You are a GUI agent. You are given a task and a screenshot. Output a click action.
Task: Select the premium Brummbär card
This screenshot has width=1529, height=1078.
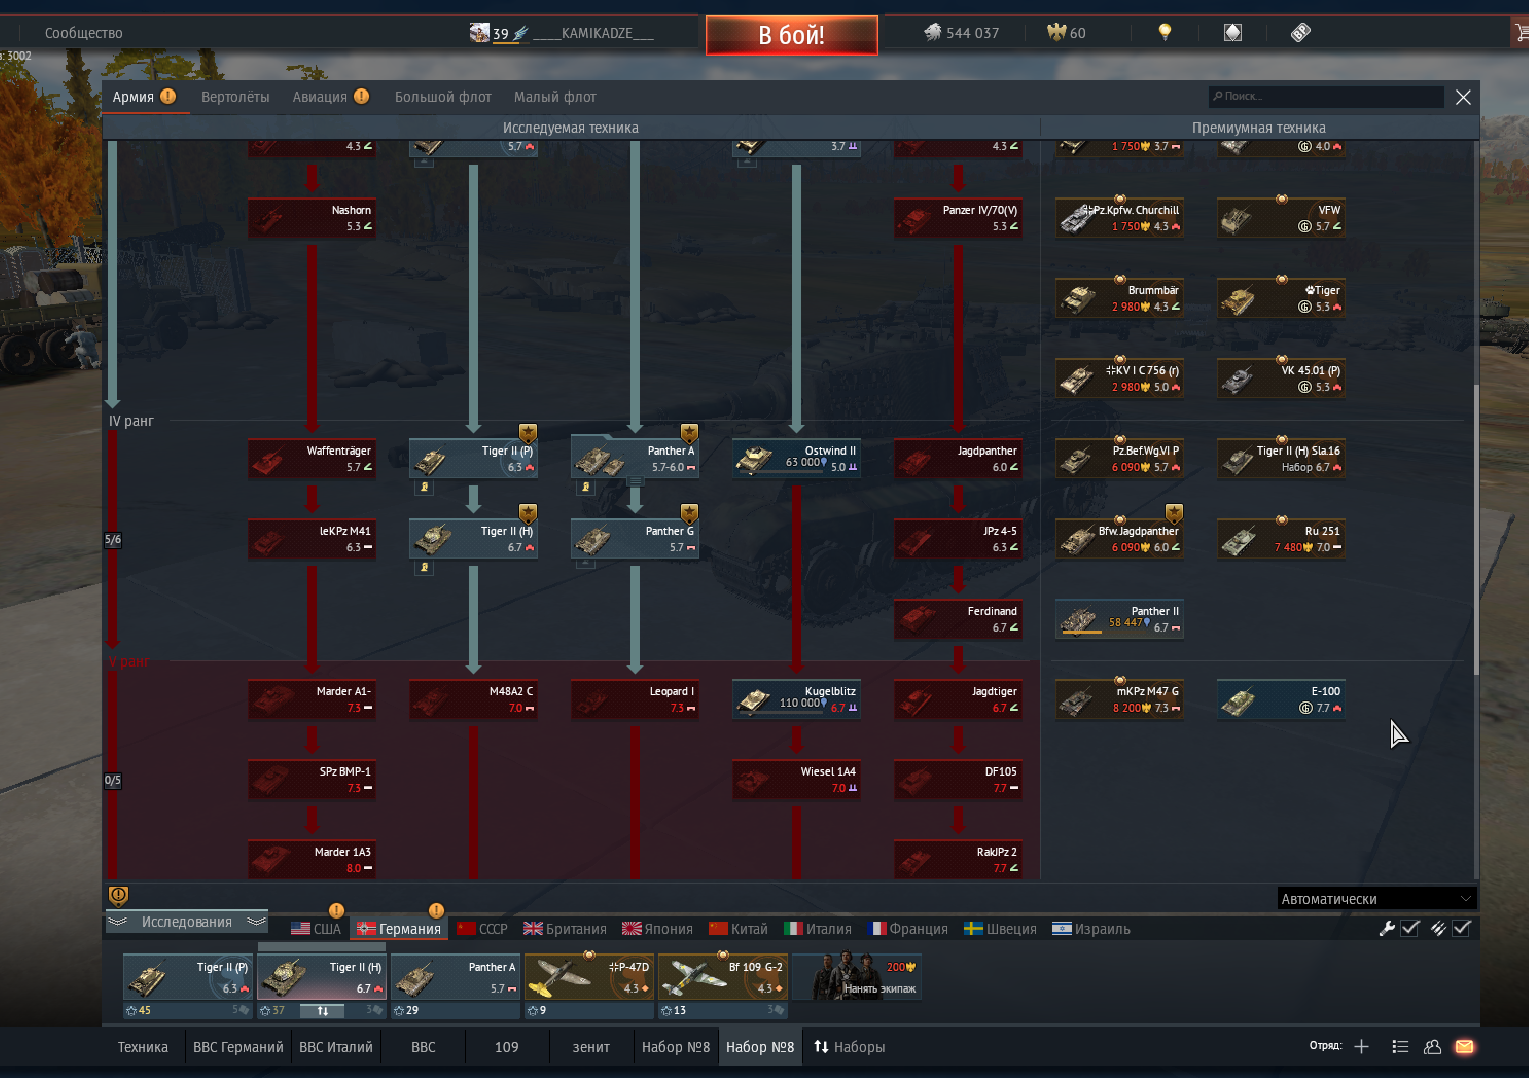click(1120, 298)
